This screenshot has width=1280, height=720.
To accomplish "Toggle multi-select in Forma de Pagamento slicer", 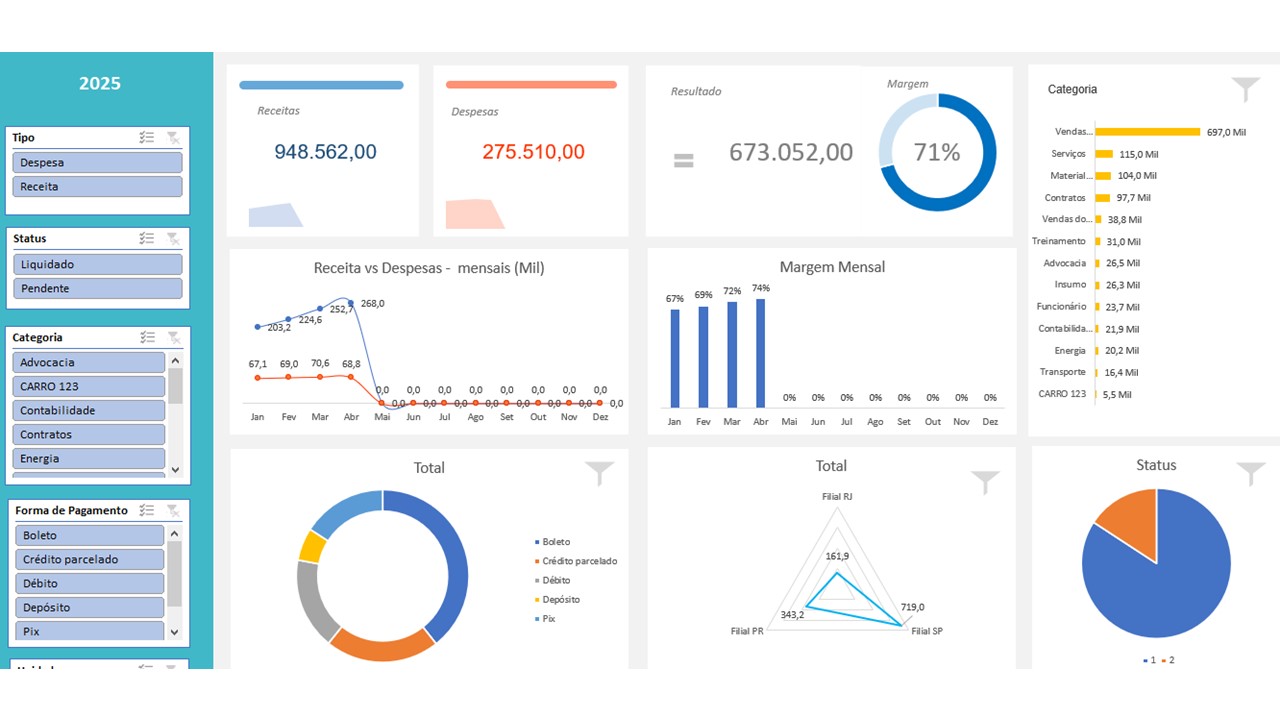I will (147, 510).
